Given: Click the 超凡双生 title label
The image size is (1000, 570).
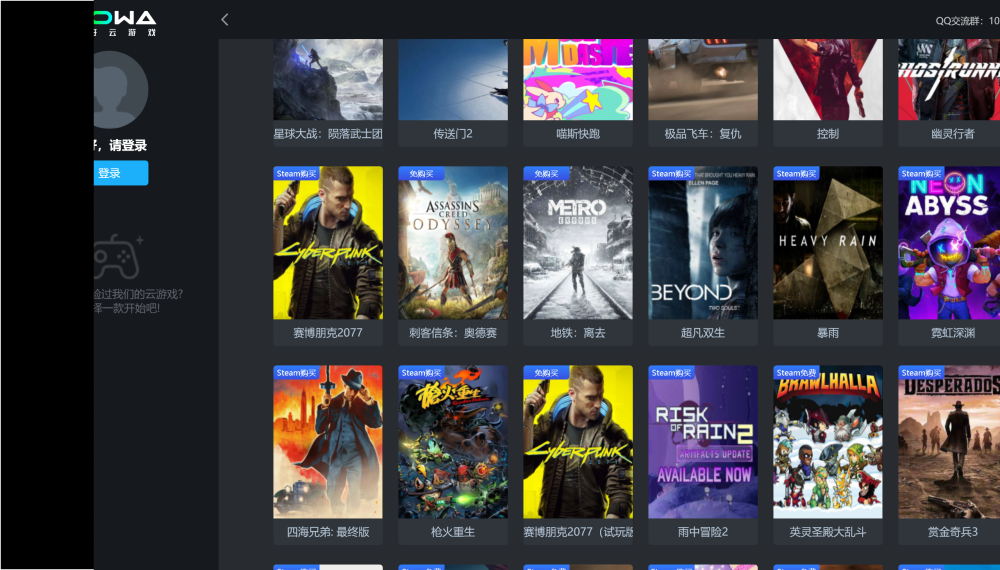Looking at the screenshot, I should 703,333.
